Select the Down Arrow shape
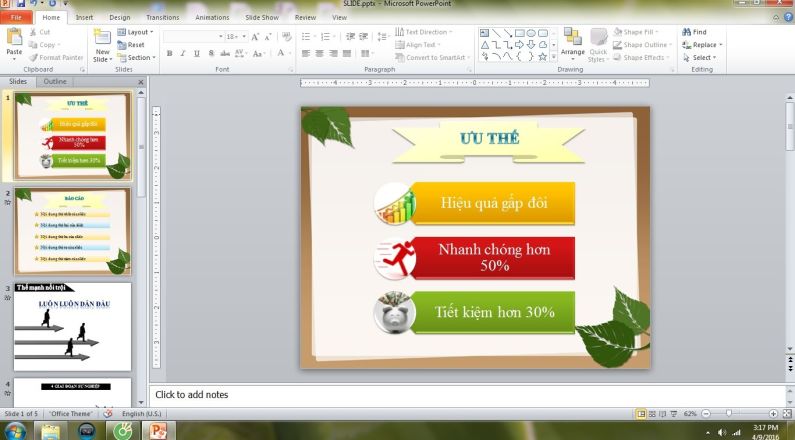This screenshot has height=440, width=795. [x=531, y=45]
